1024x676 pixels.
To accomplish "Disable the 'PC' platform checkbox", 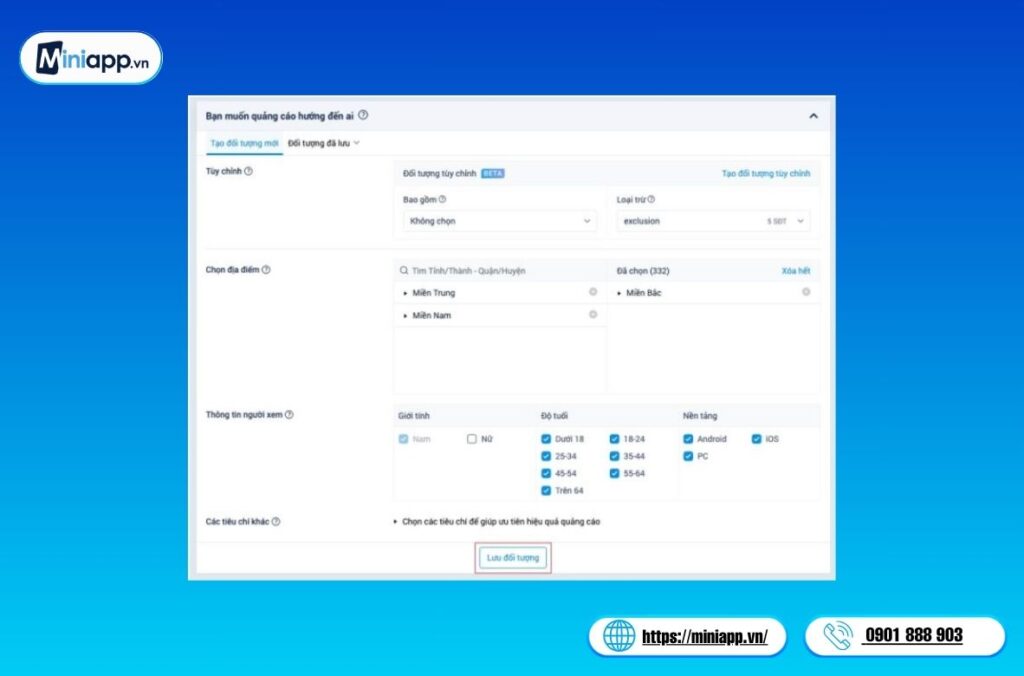I will tap(688, 456).
